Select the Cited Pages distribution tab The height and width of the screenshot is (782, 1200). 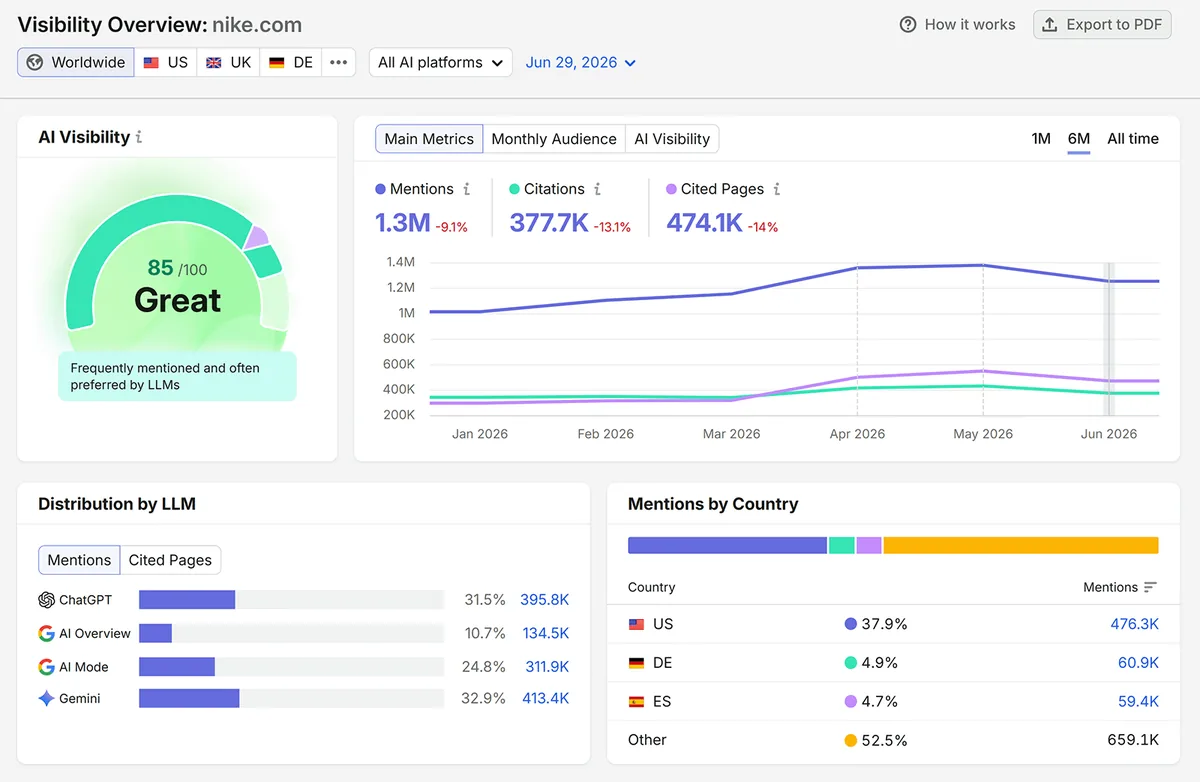tap(170, 560)
